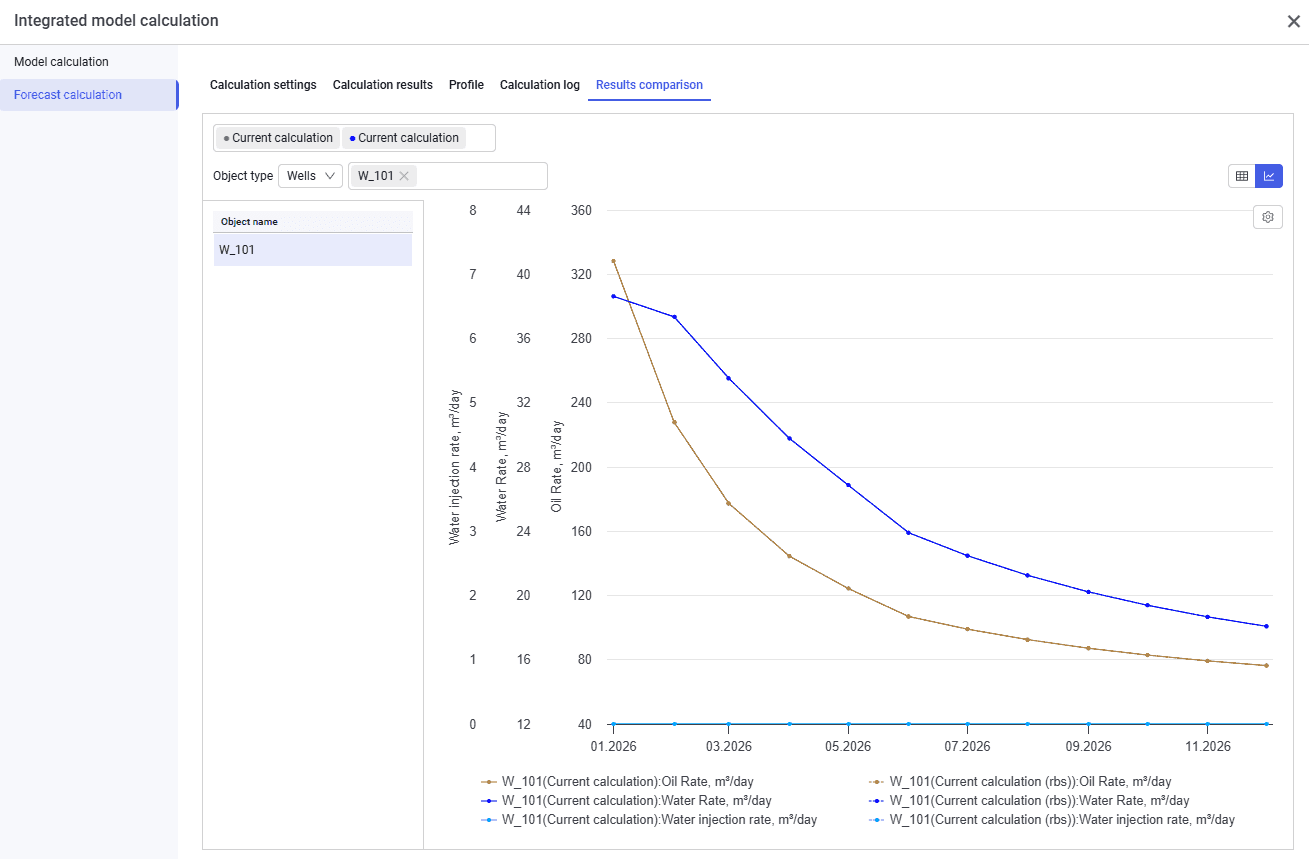Open the Calculation log tab

540,85
